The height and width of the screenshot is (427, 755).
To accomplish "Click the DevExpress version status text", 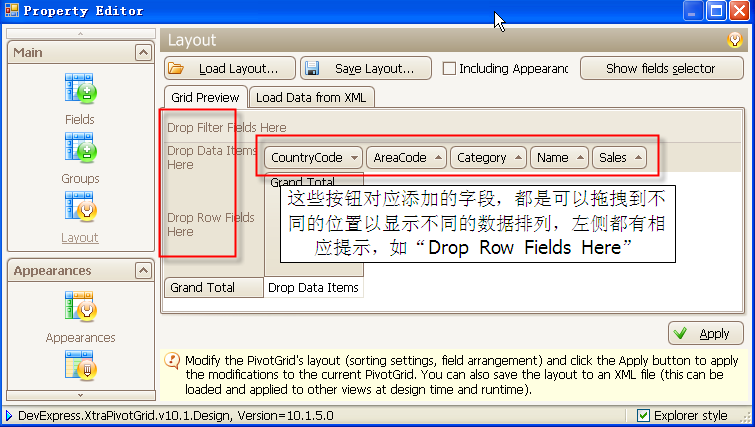I will pyautogui.click(x=176, y=415).
